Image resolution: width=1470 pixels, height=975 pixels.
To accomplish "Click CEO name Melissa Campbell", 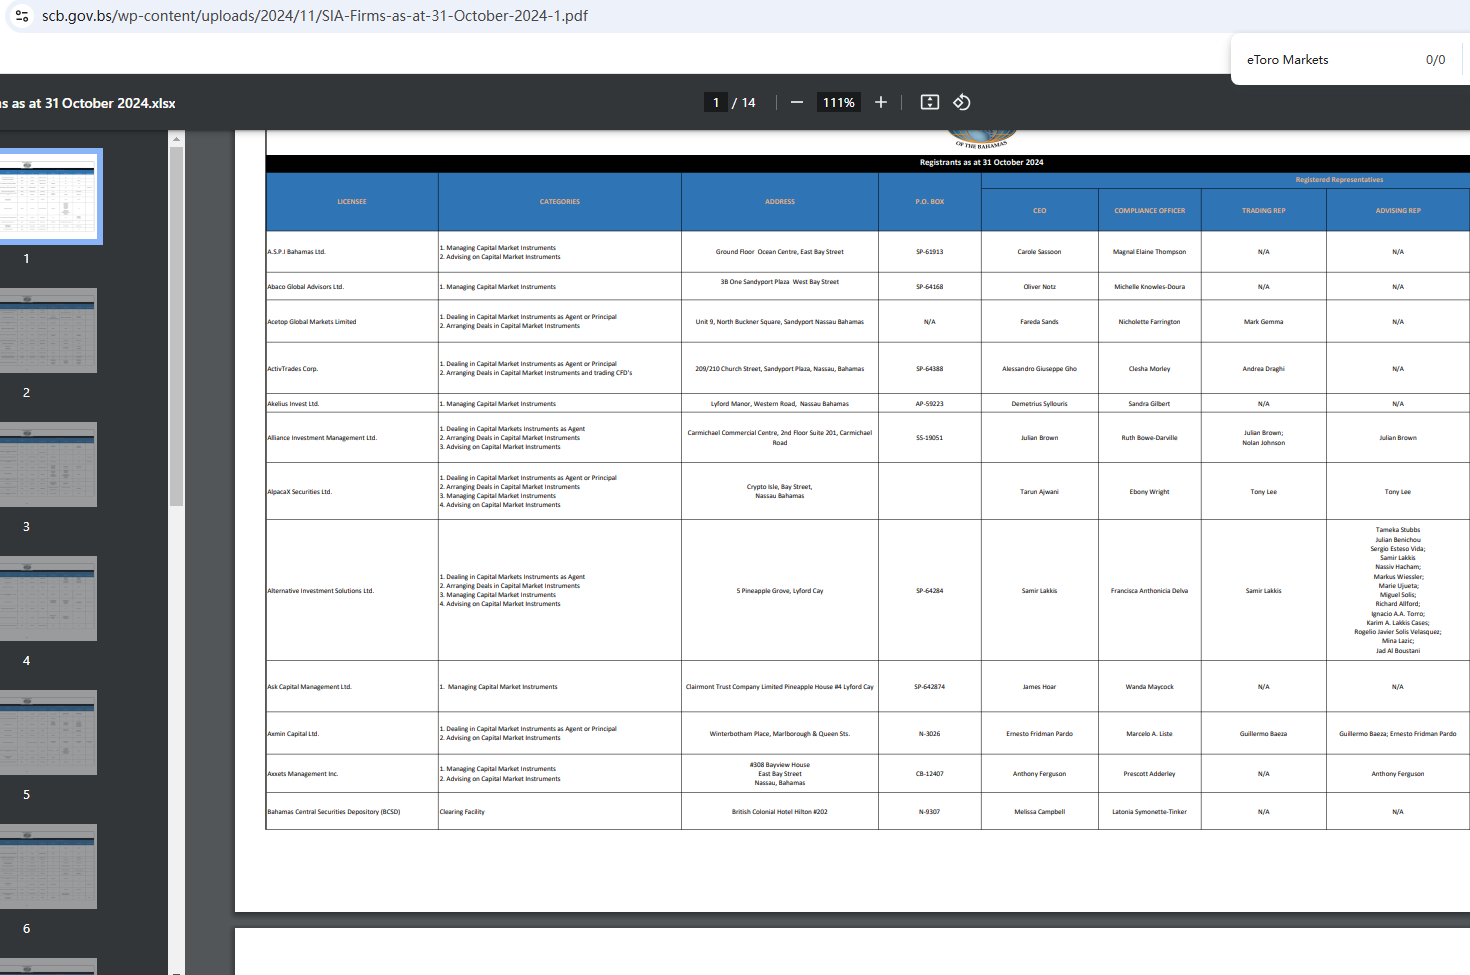I will click(1039, 812).
